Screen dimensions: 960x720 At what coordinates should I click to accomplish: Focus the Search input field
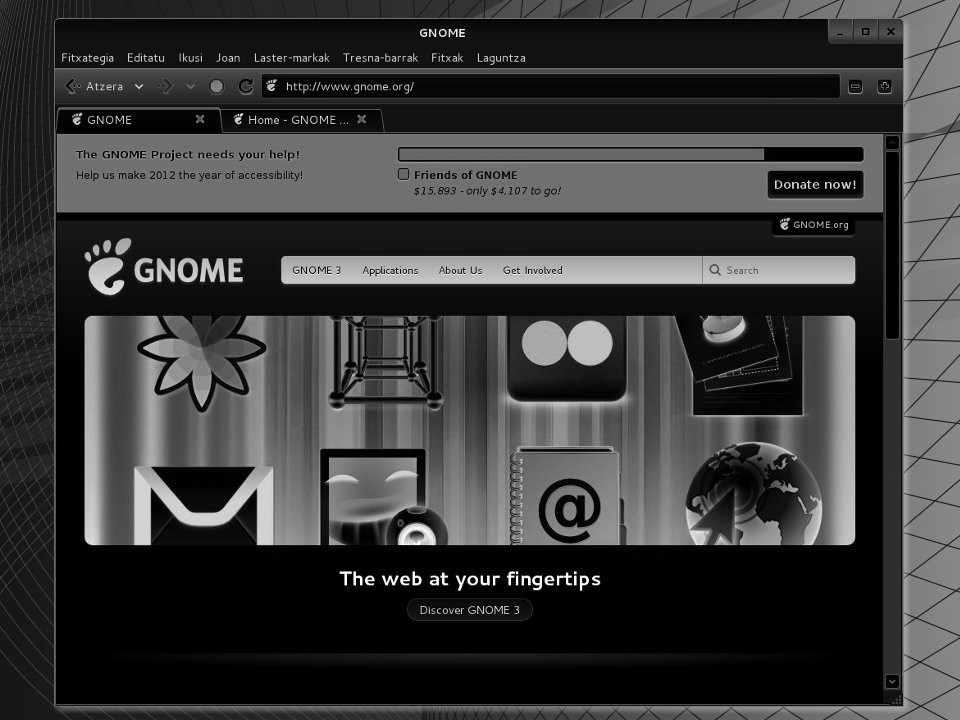coord(778,270)
